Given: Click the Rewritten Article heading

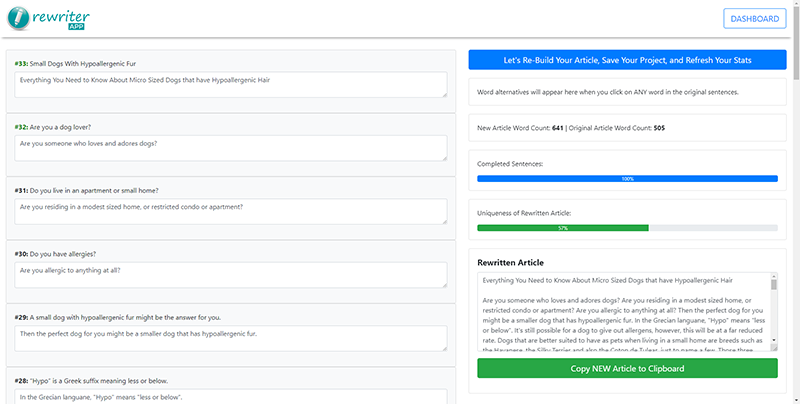Looking at the screenshot, I should [510, 263].
